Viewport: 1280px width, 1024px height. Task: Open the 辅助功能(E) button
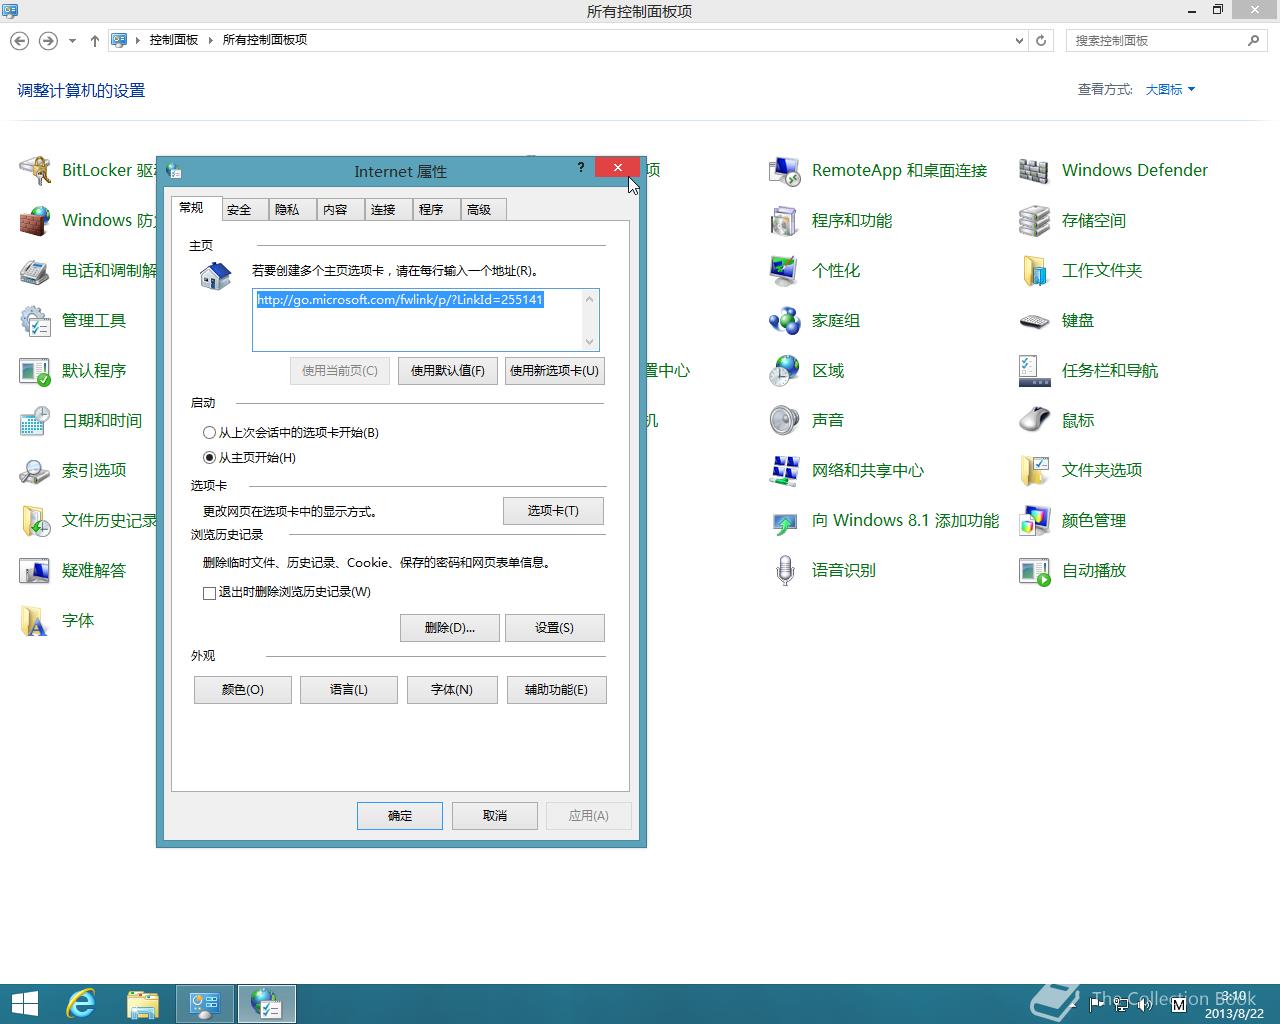(557, 690)
